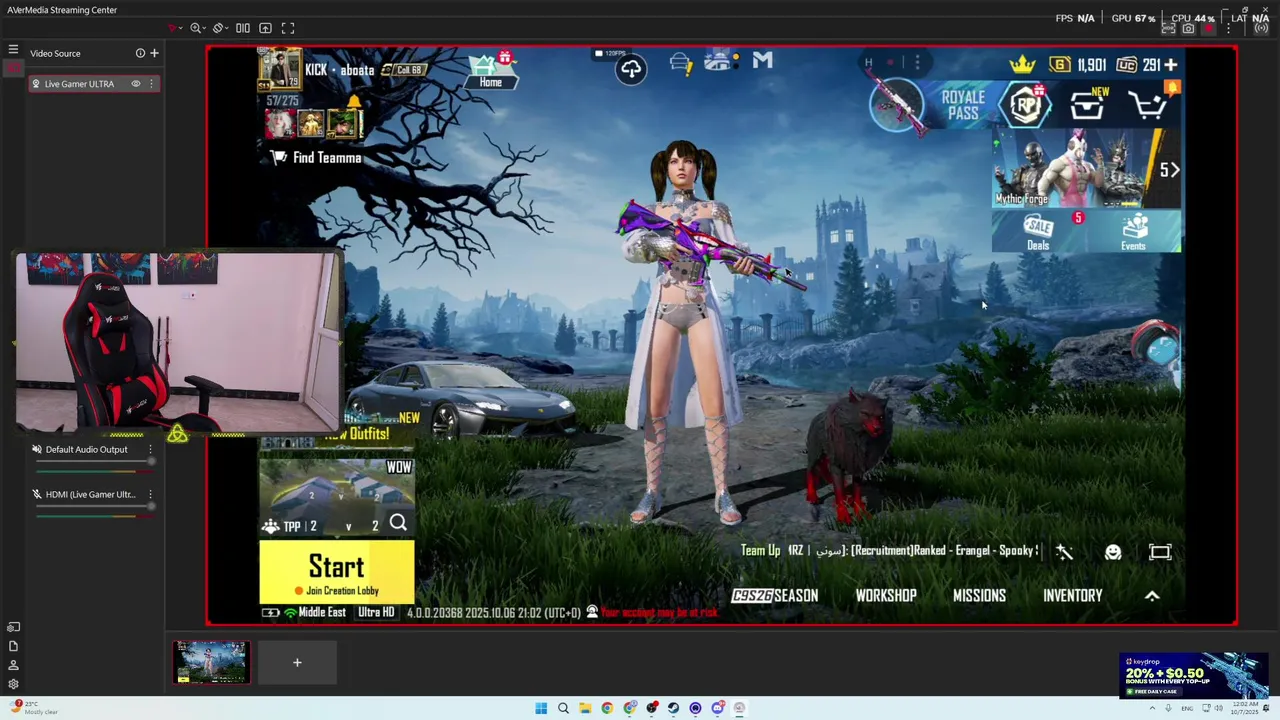
Task: Unmute HDMI Live Gamer Ultra audio
Action: [36, 494]
